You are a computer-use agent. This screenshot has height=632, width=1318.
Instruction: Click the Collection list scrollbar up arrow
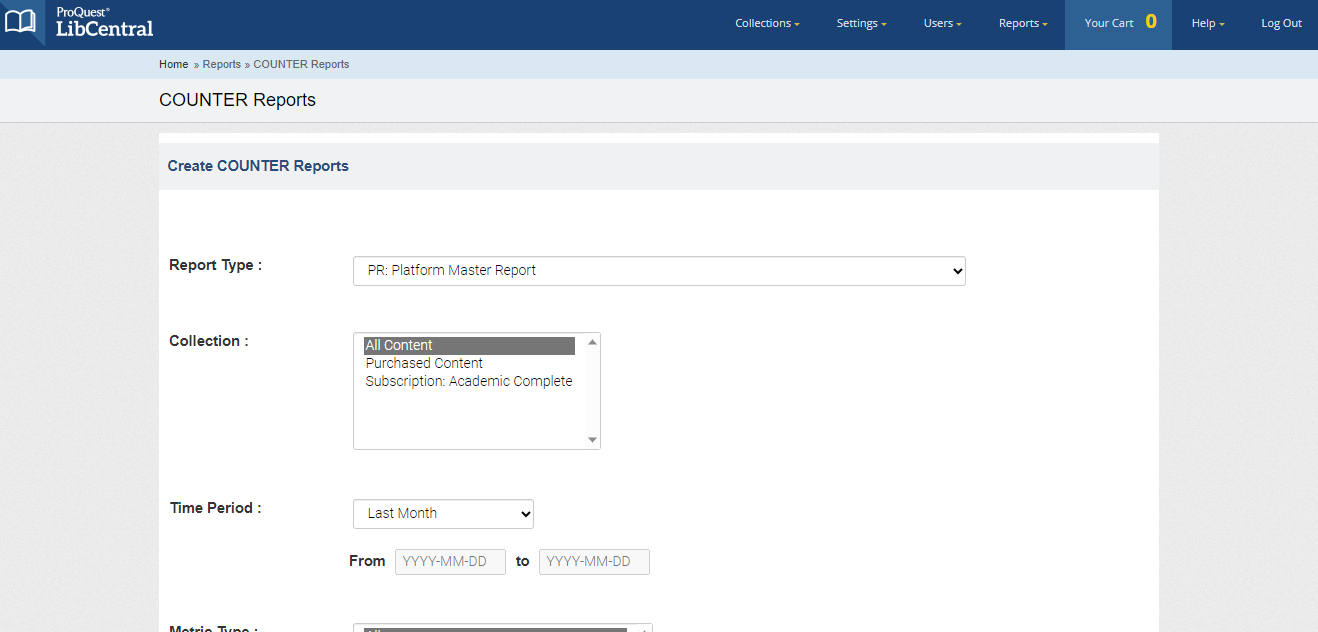[592, 340]
